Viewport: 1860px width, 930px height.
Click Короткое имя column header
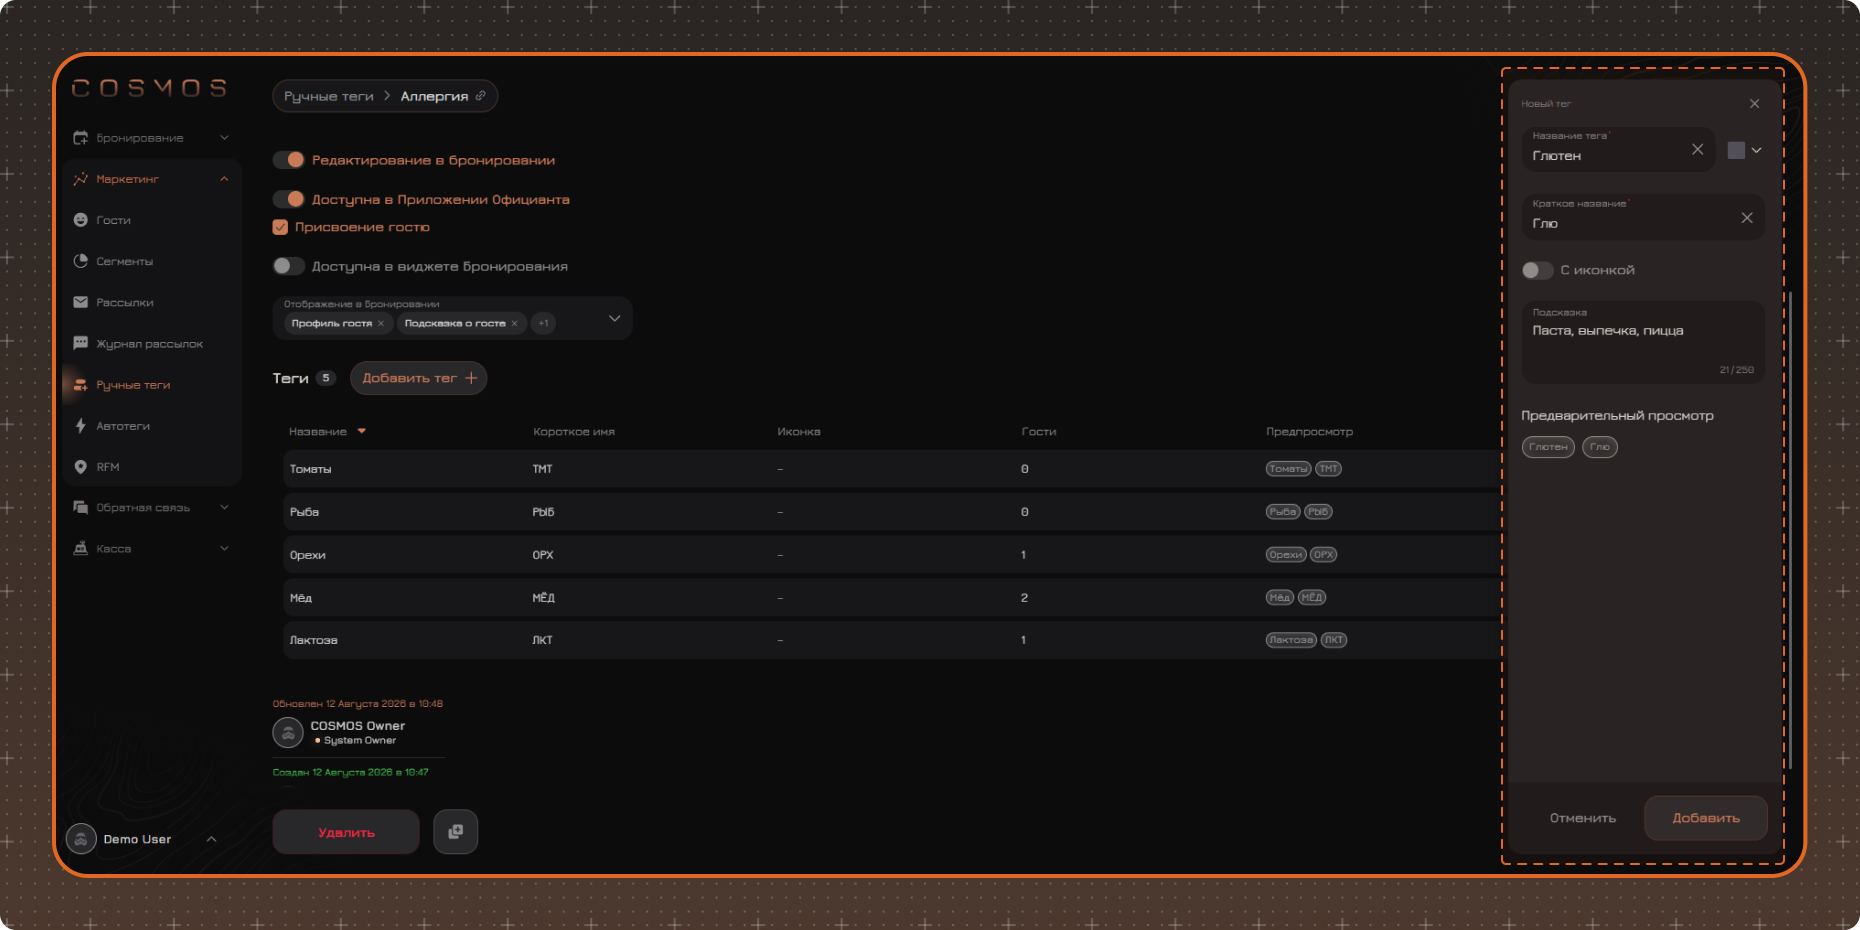click(x=574, y=432)
